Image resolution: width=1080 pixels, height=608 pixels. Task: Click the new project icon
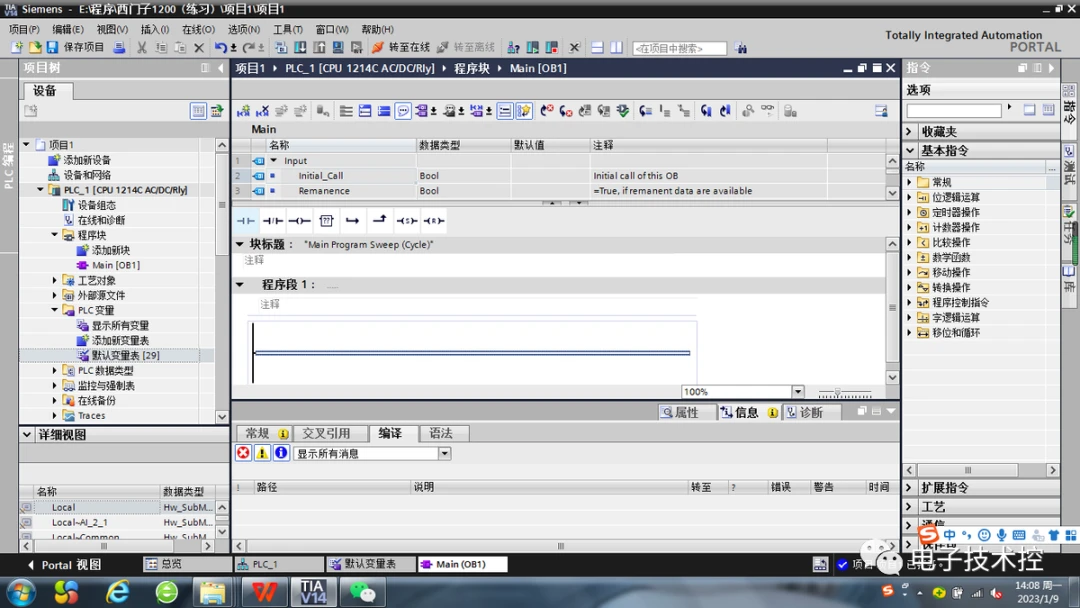click(17, 48)
